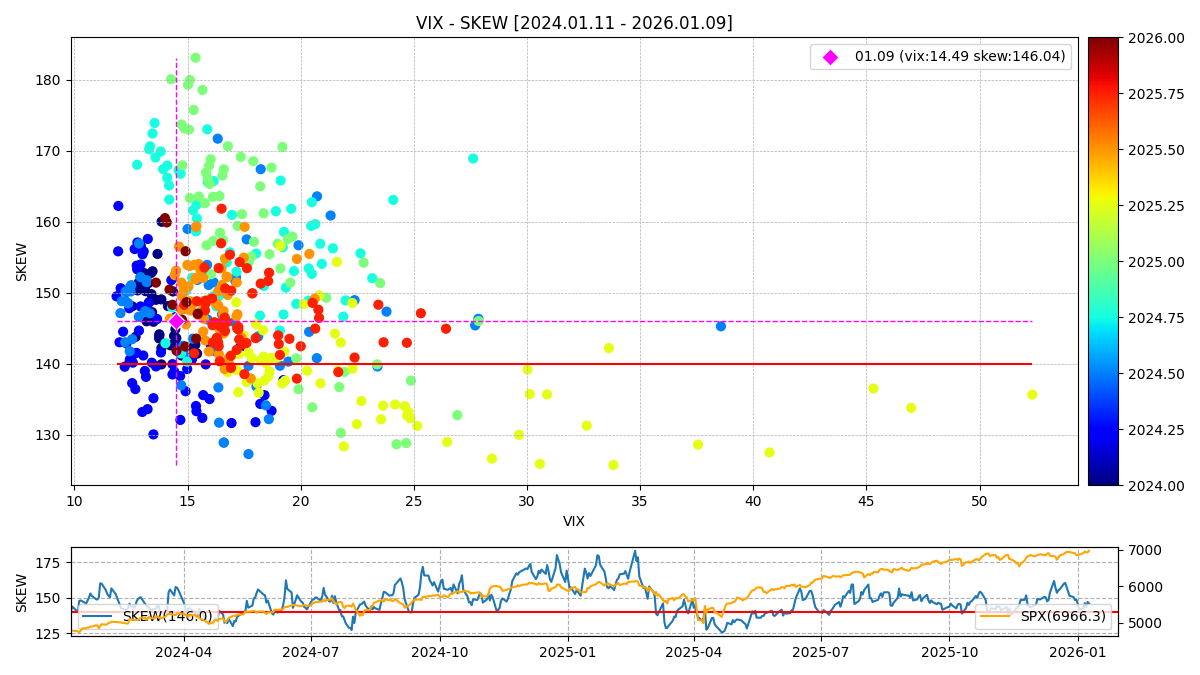Screen dimensions: 1200x675
Task: Click the 7000 tick on the SPX axis
Action: [x=1142, y=550]
